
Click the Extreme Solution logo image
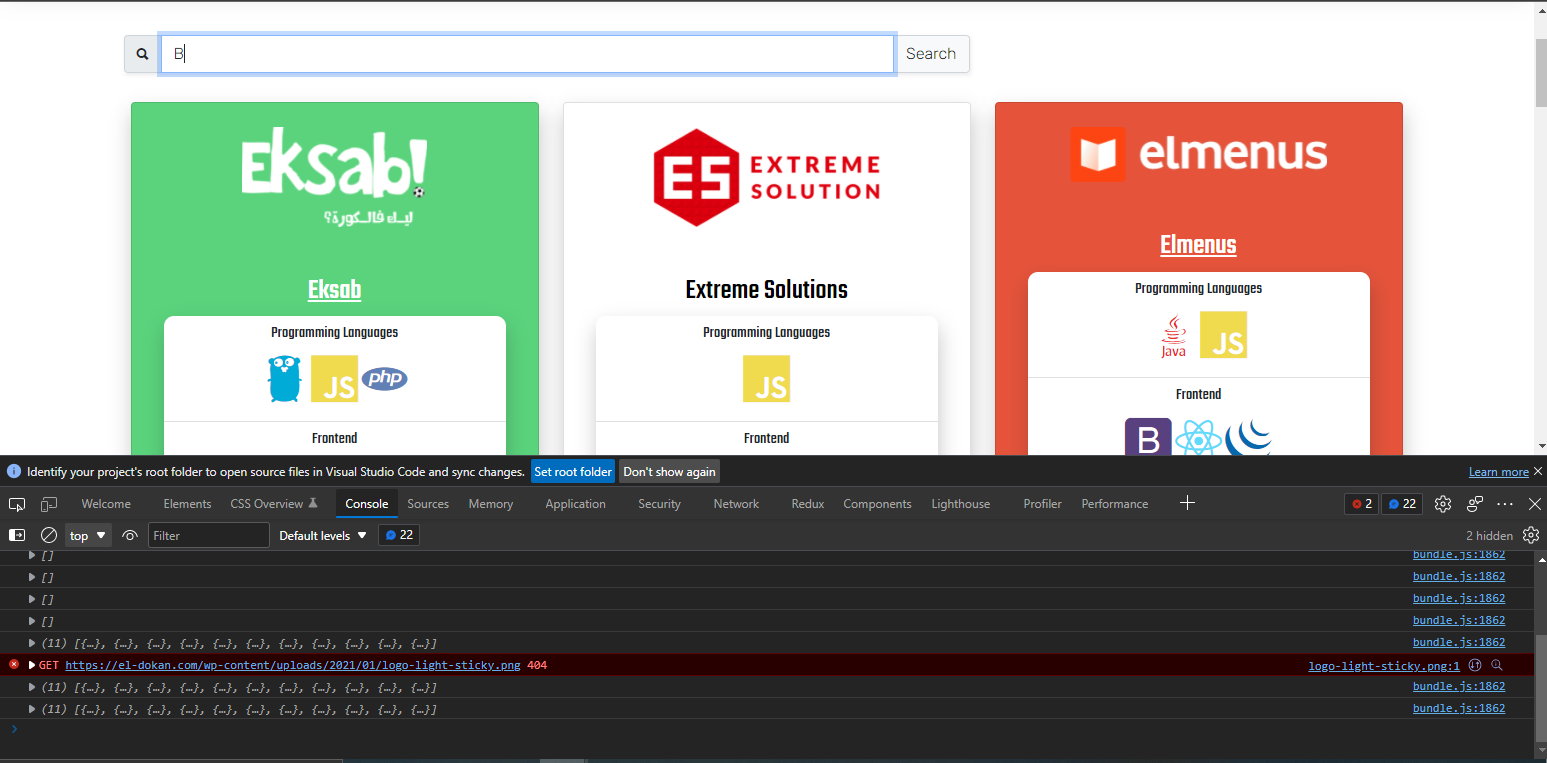click(x=767, y=177)
